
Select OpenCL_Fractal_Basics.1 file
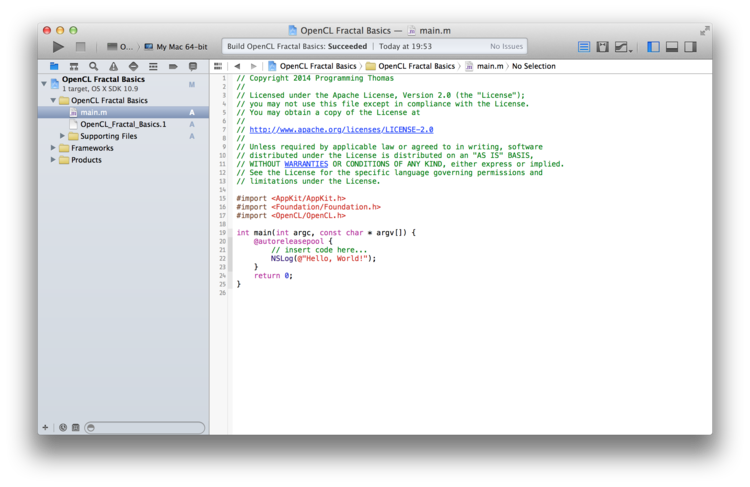coord(123,124)
